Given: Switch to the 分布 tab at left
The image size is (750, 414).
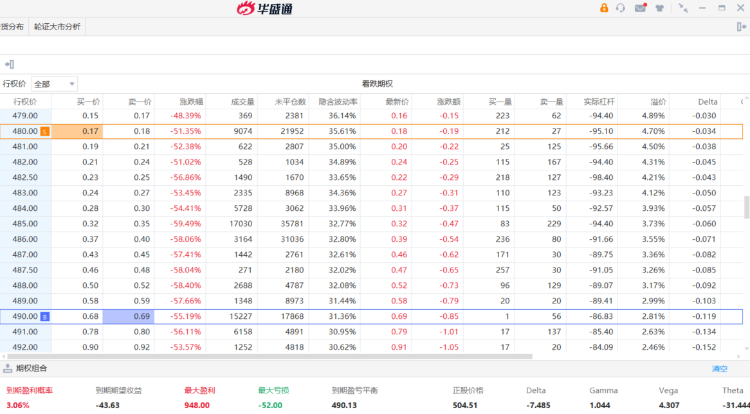Looking at the screenshot, I should pyautogui.click(x=13, y=27).
